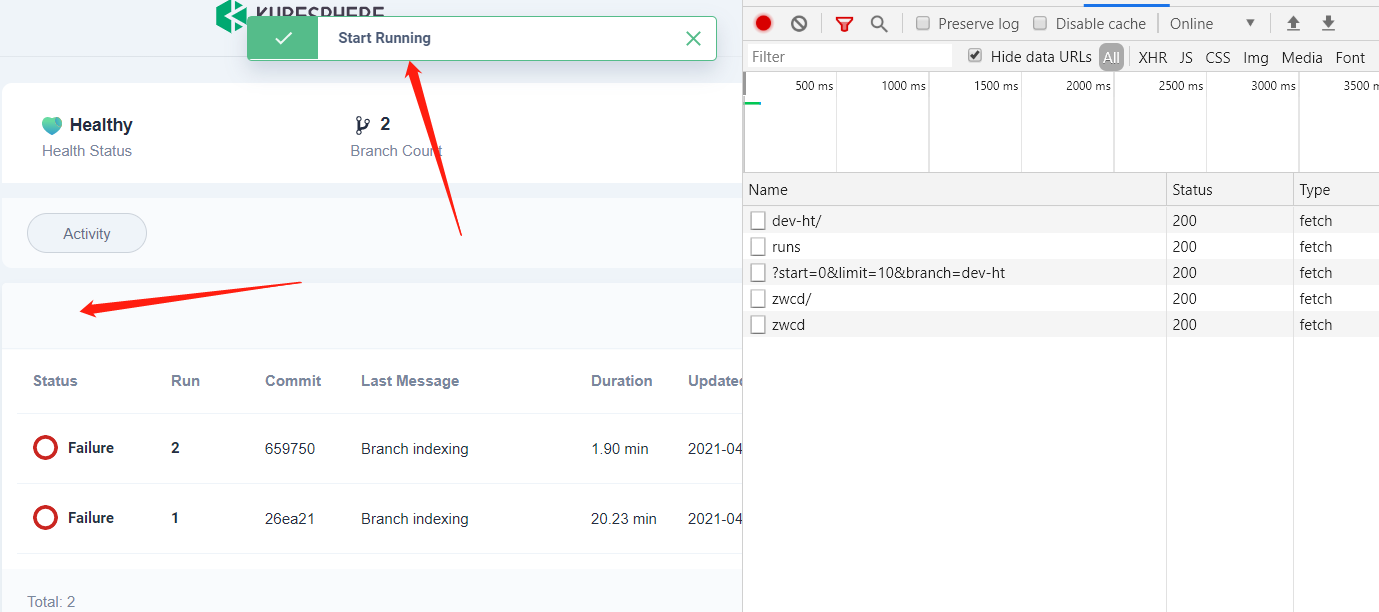Filter requests by Font
The width and height of the screenshot is (1379, 612).
point(1350,57)
